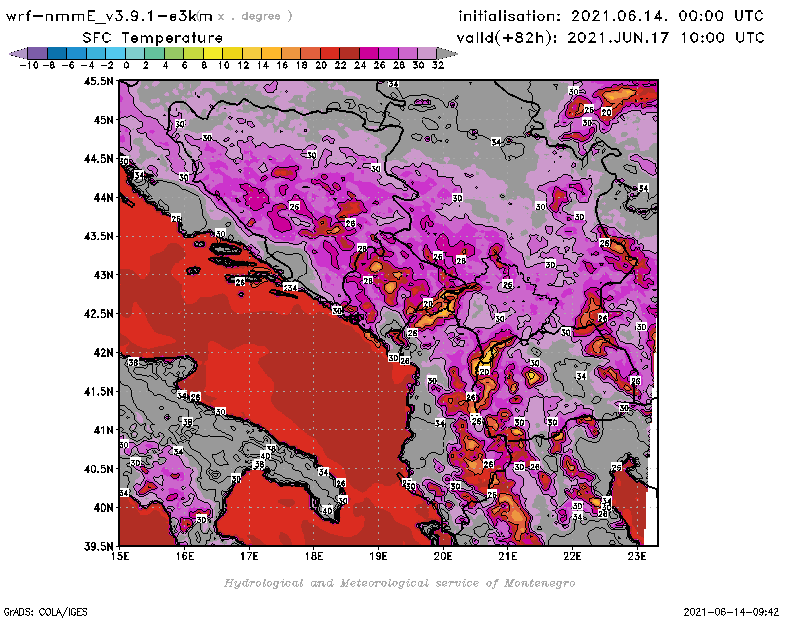
Task: Click the '45.5N' latitude label
Action: point(98,81)
